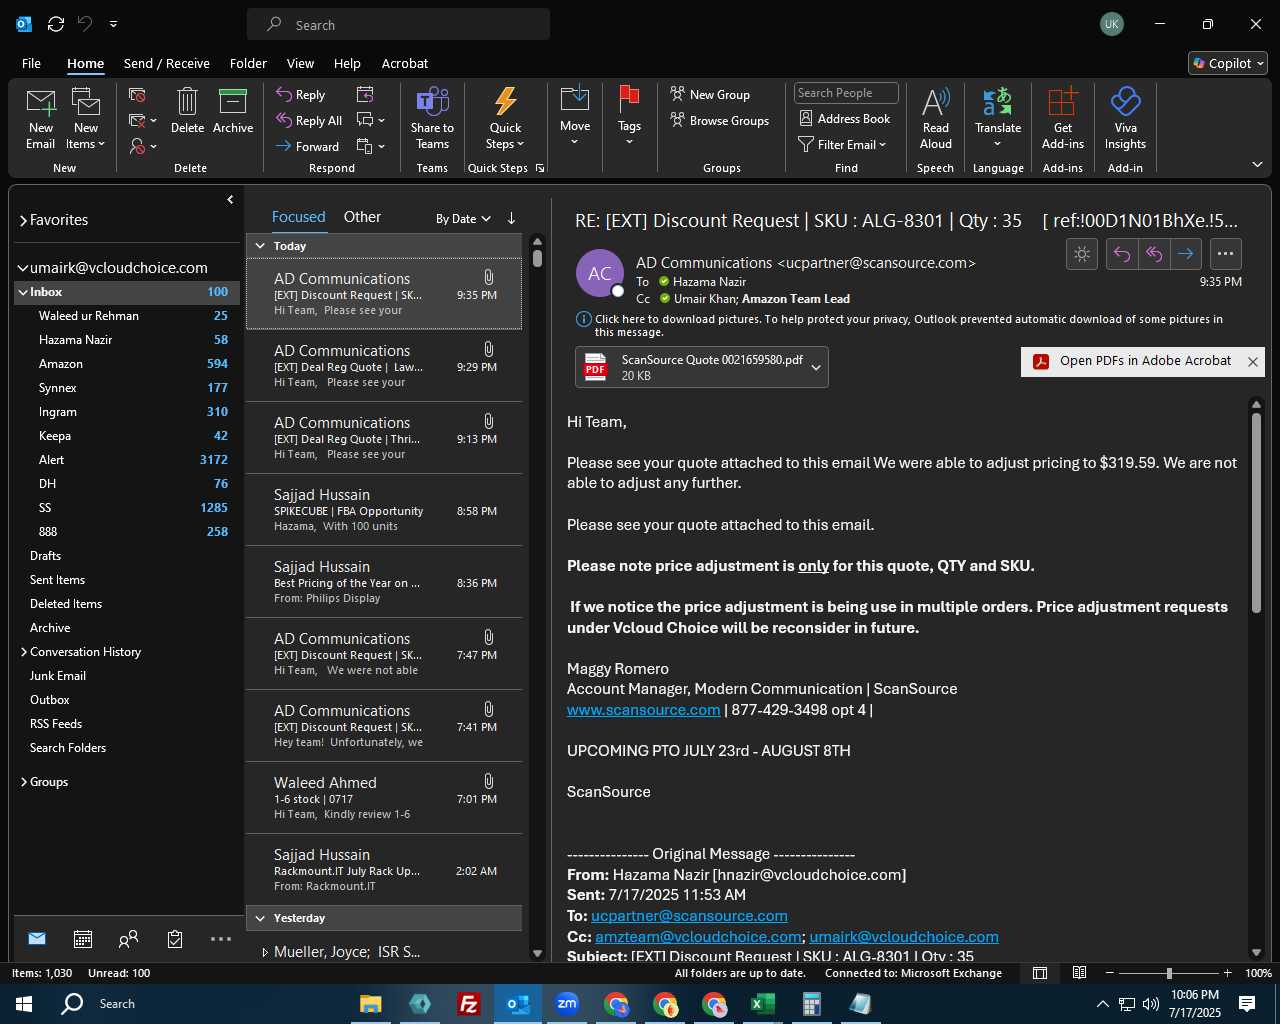Start Read Aloud
This screenshot has height=1024, width=1280.
(x=936, y=119)
